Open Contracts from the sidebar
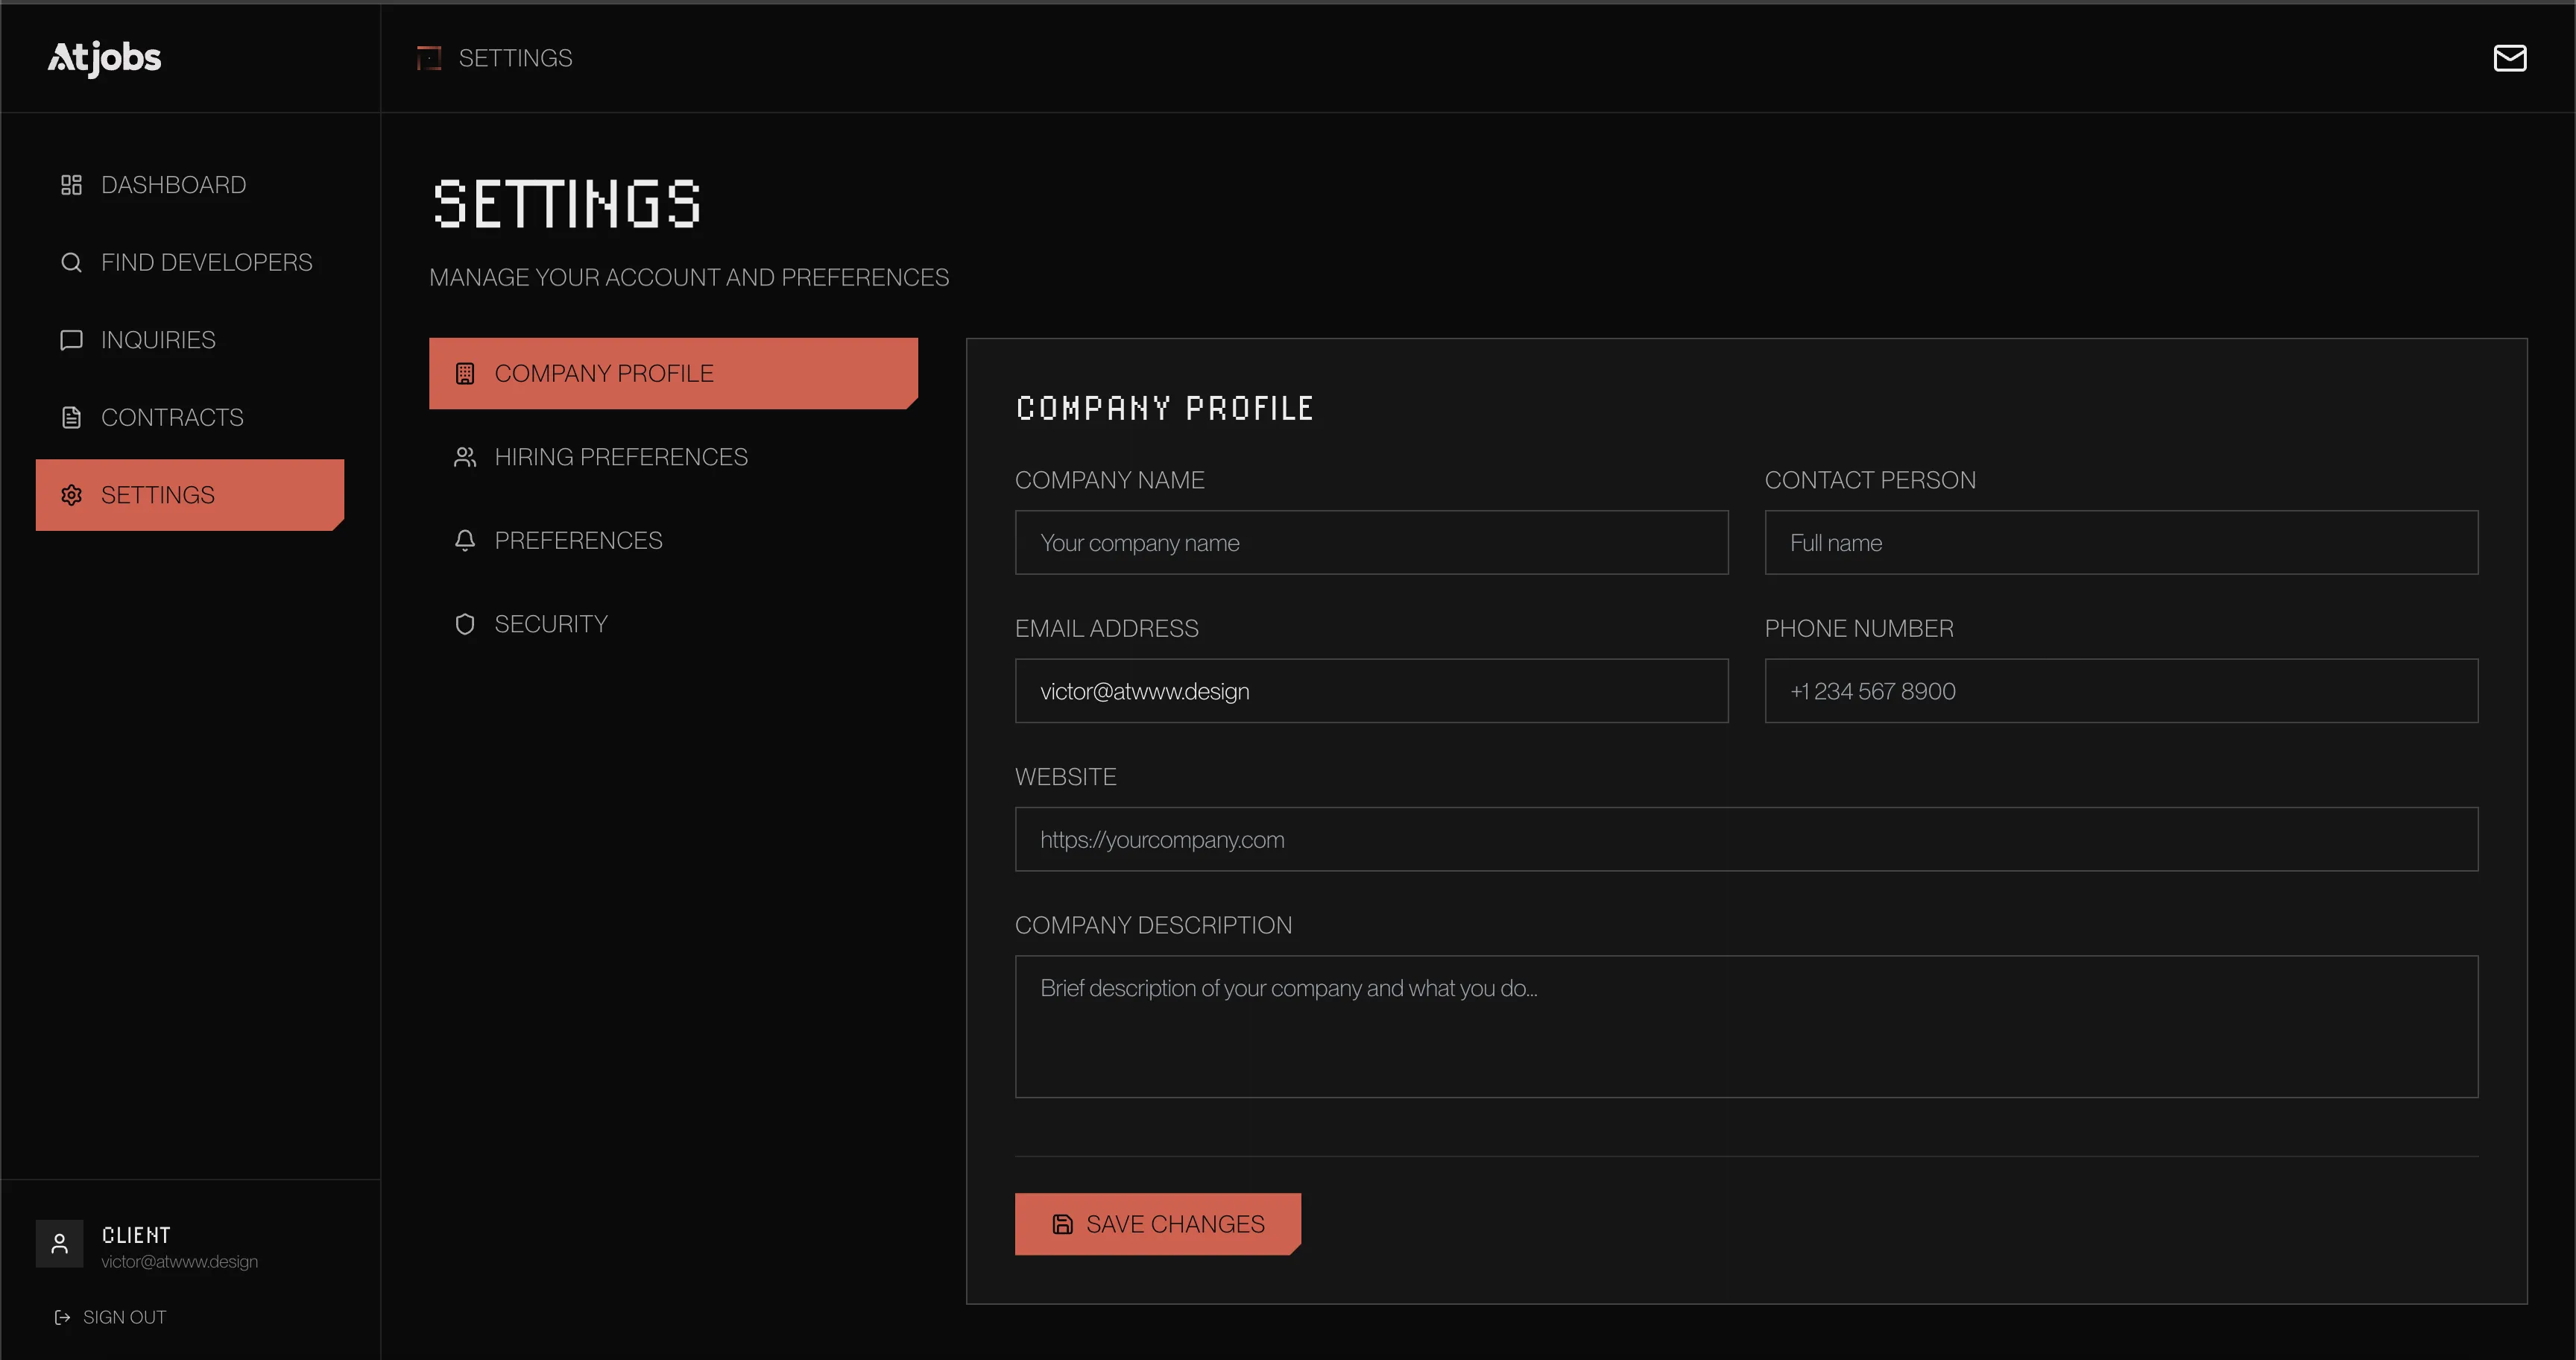 coord(172,417)
